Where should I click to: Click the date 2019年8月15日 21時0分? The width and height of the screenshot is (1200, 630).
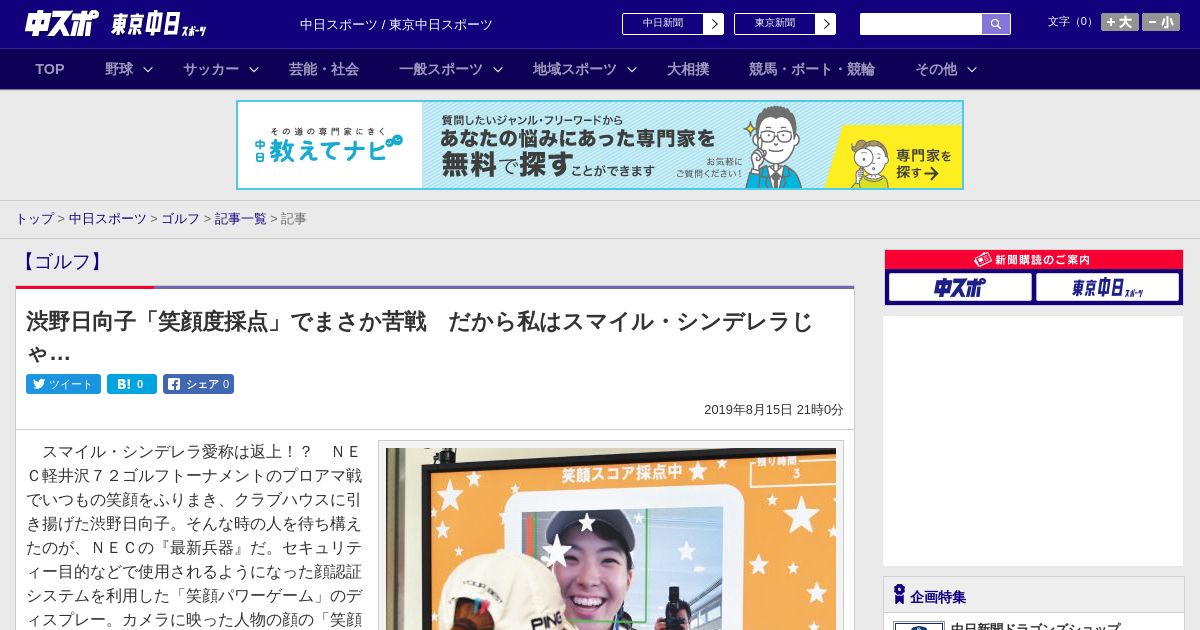click(774, 410)
